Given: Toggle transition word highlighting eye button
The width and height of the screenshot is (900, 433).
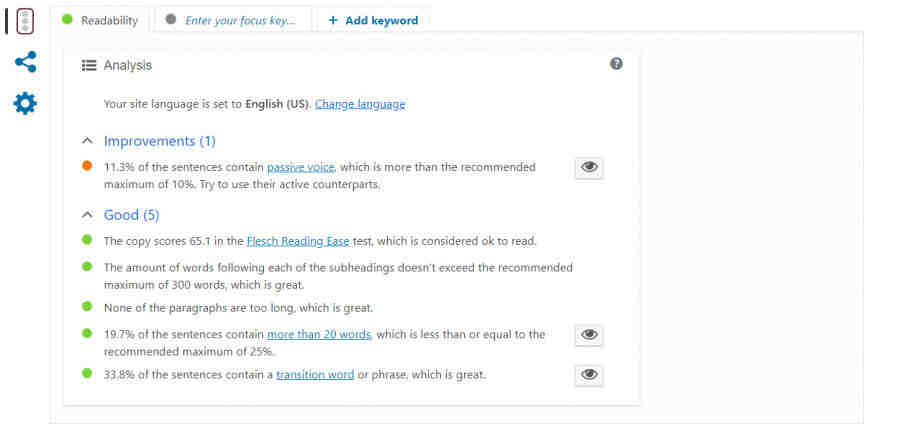Looking at the screenshot, I should pyautogui.click(x=589, y=375).
